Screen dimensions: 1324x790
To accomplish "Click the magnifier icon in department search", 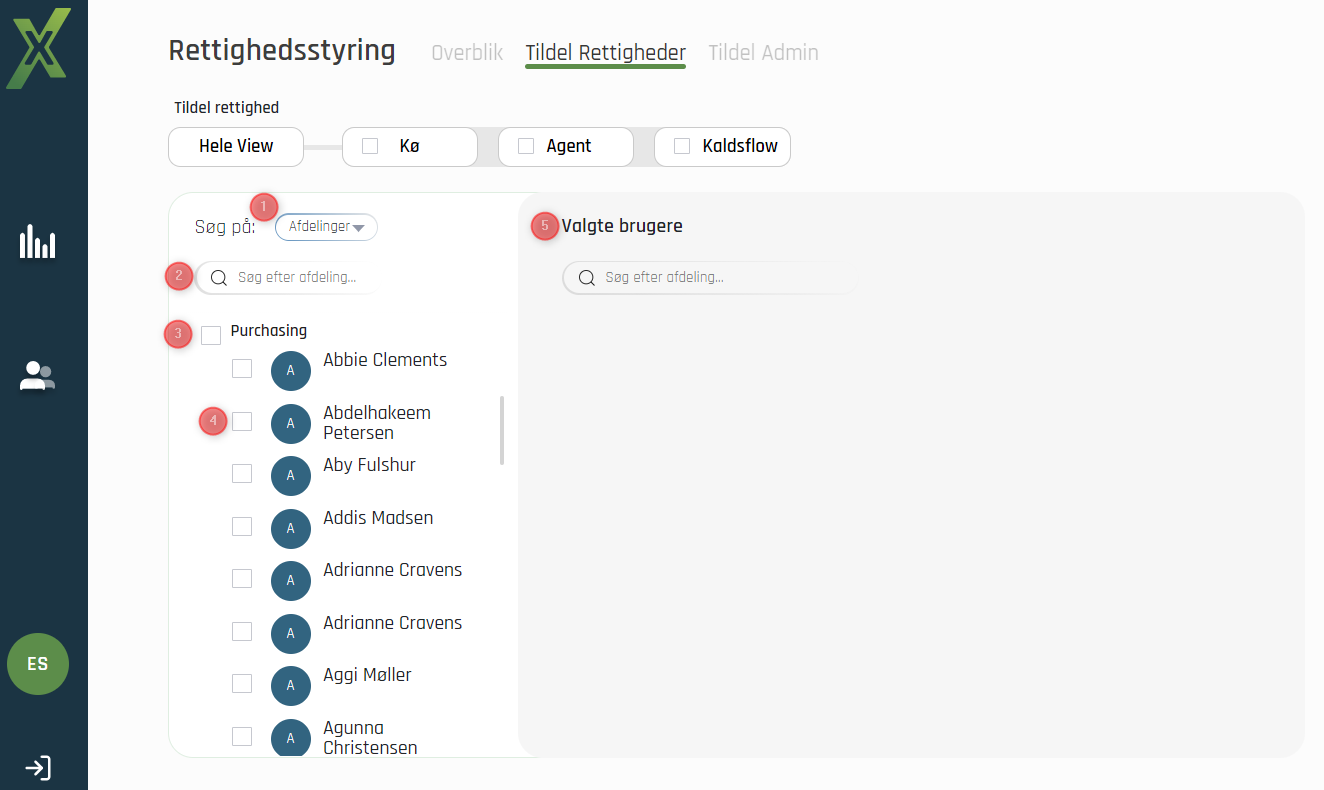I will (219, 278).
